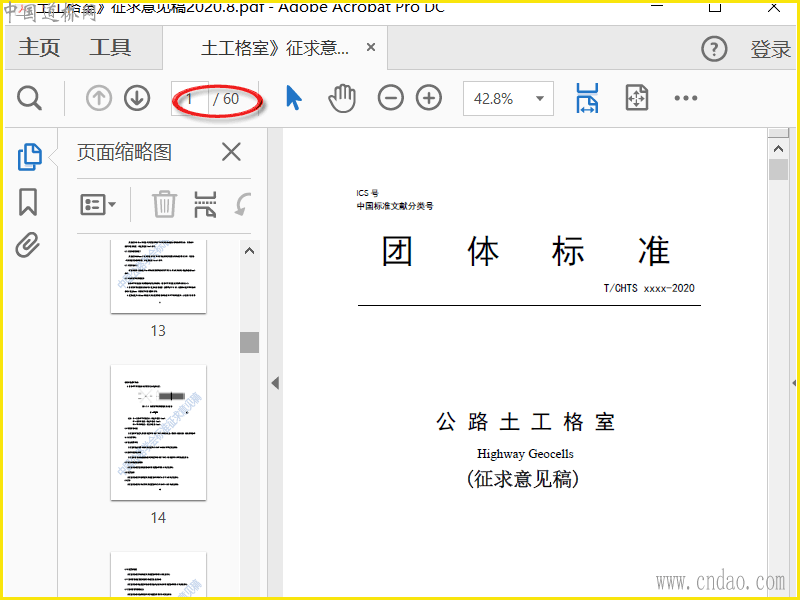
Task: Fit one full page to window
Action: [637, 98]
